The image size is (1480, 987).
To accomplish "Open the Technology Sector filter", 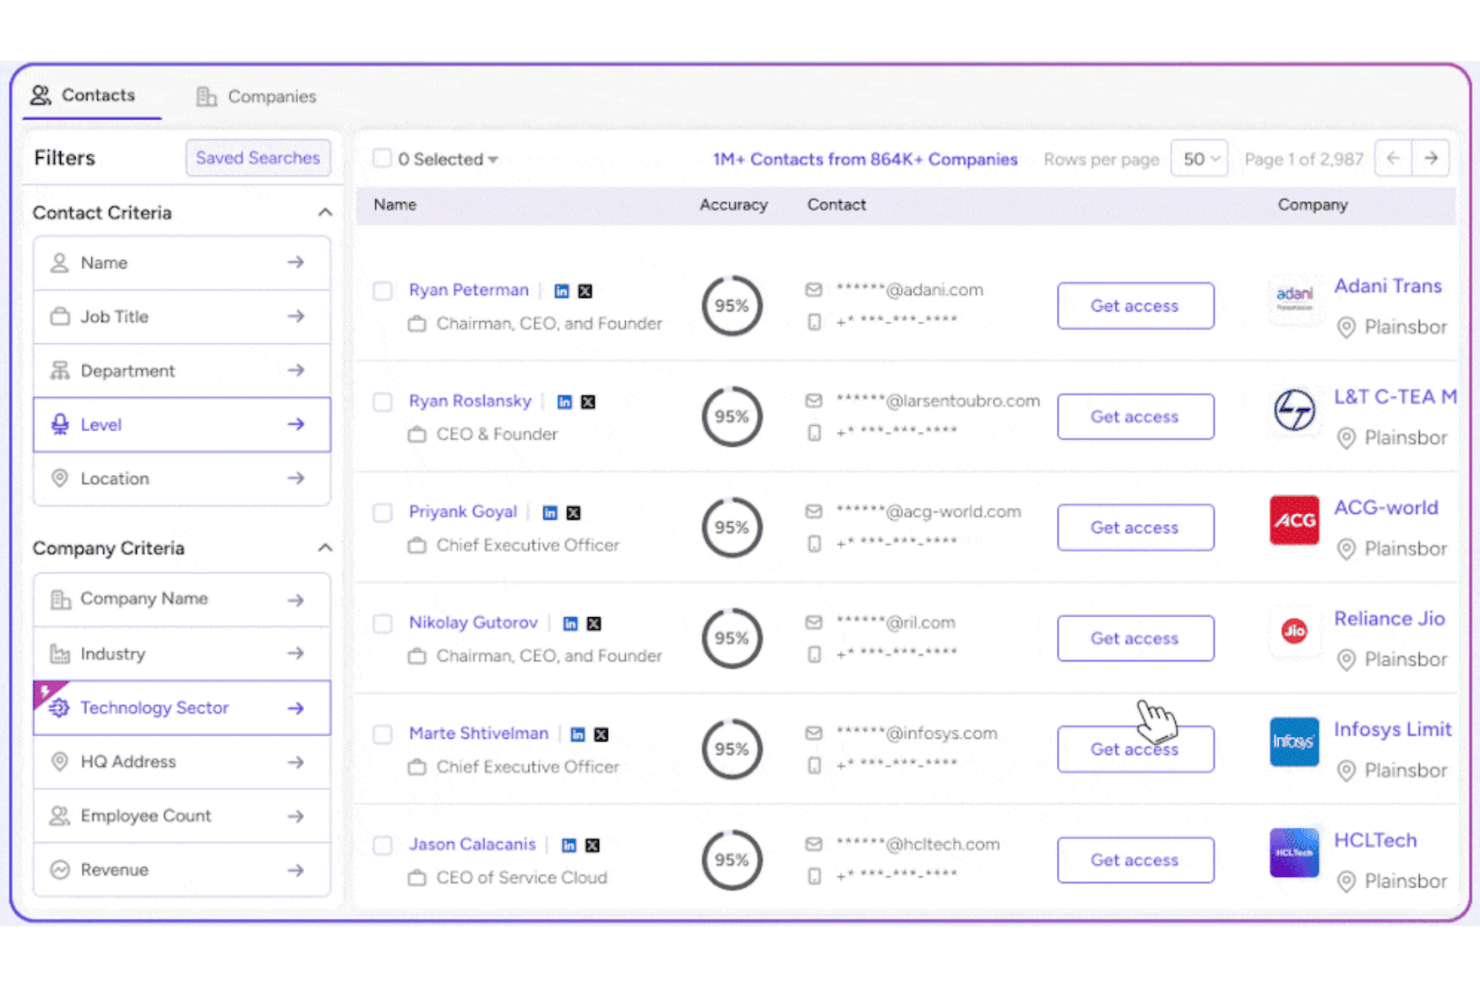I will tap(181, 708).
